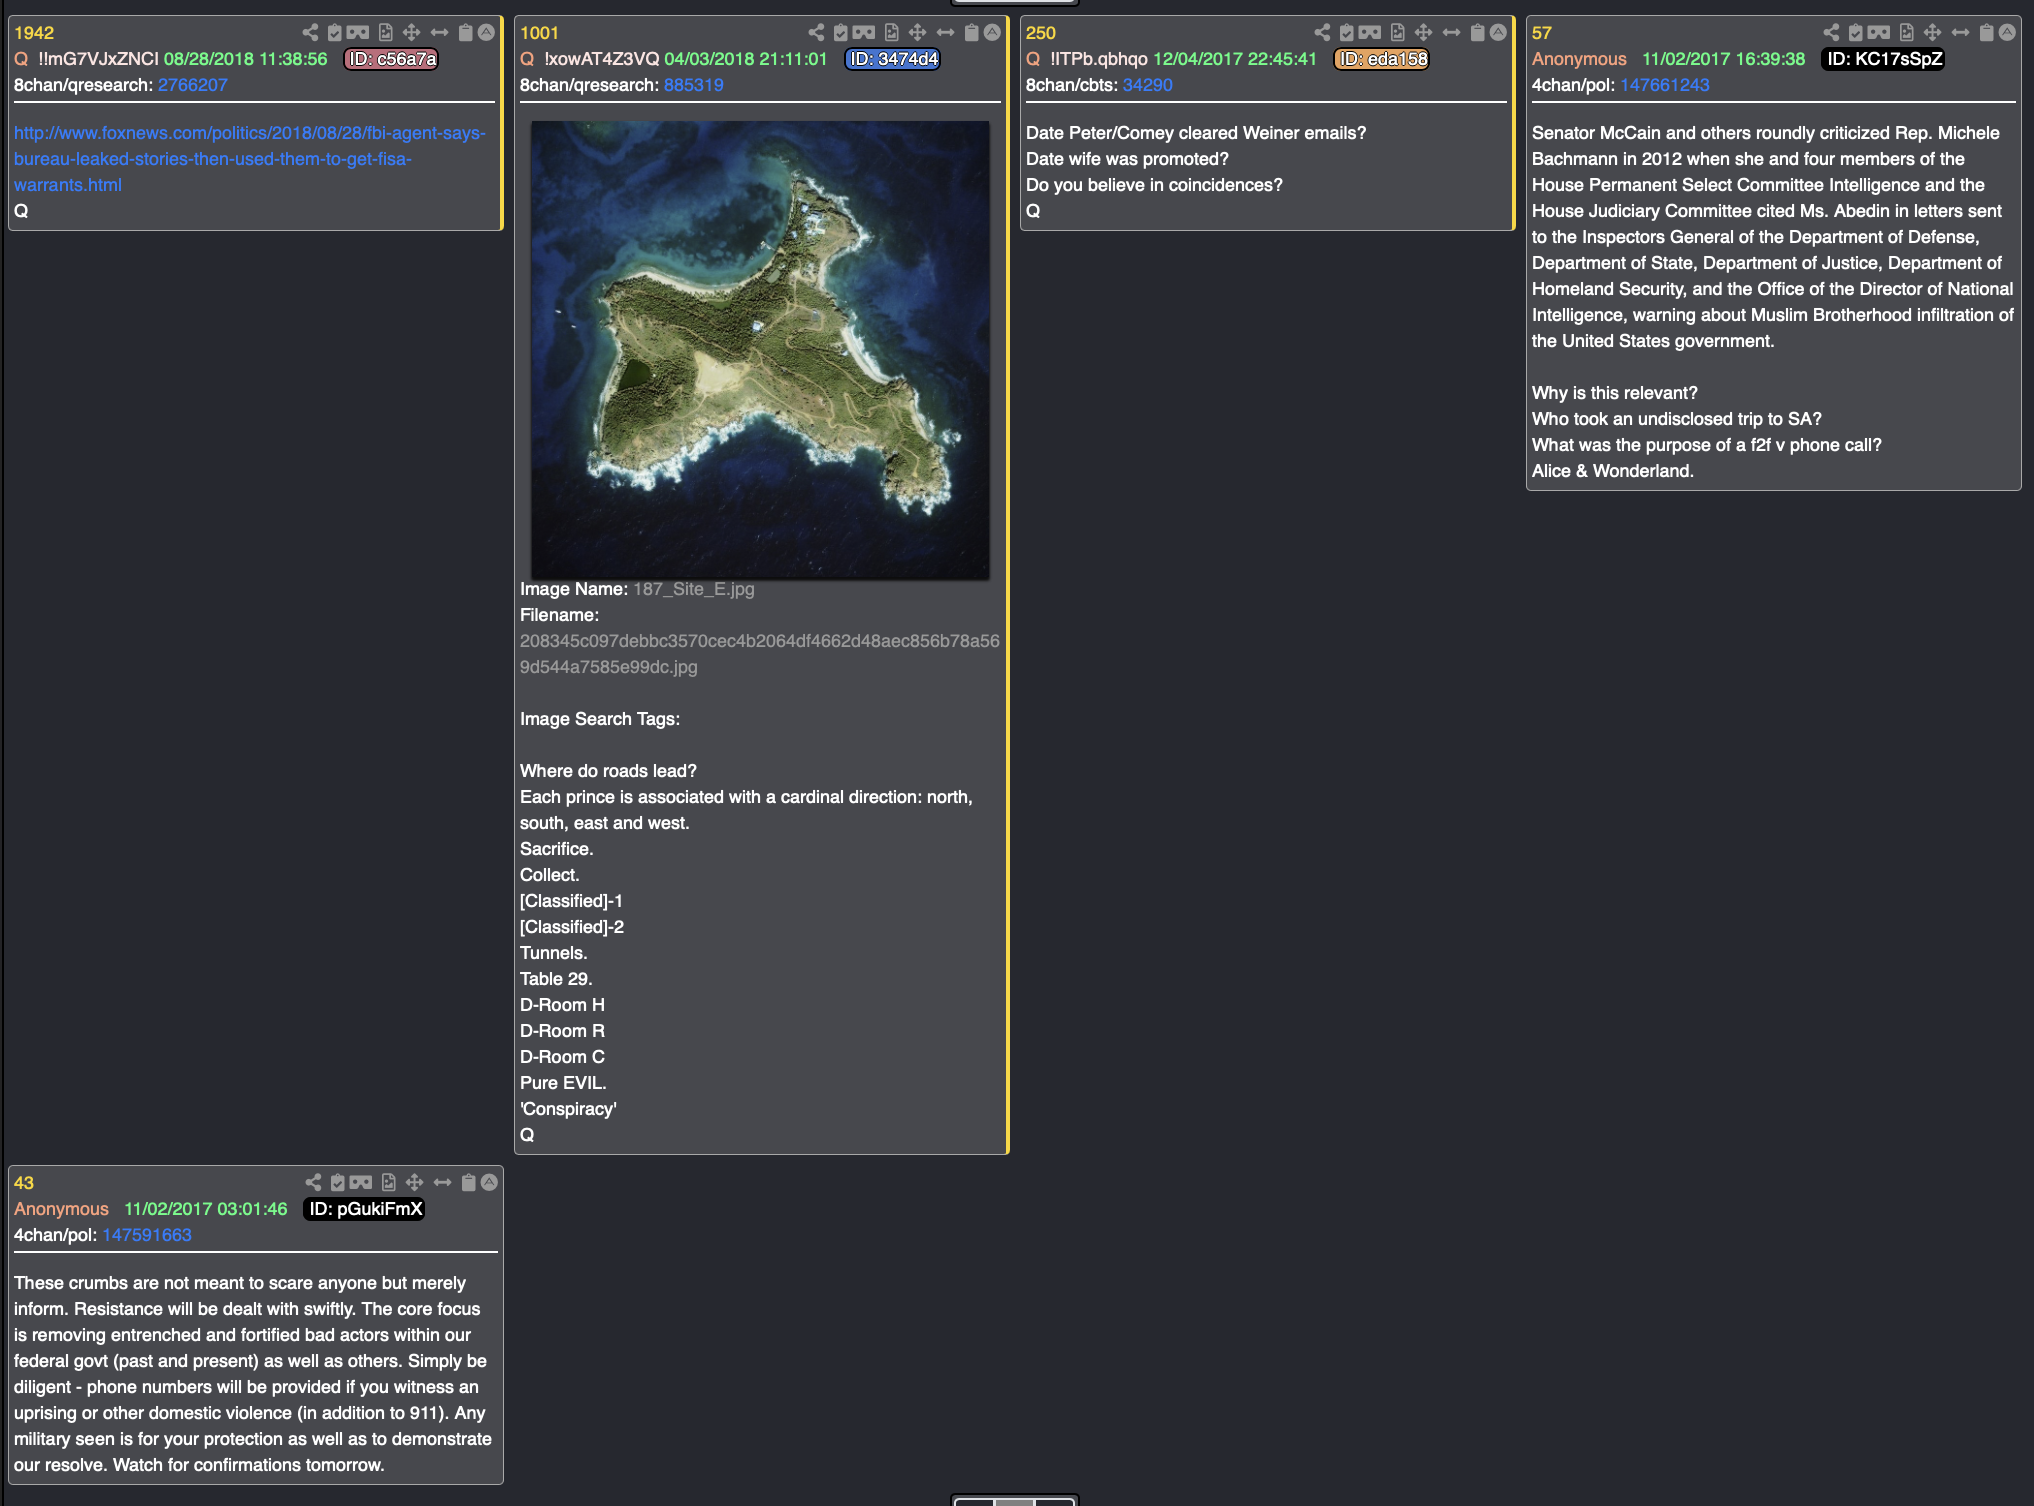Open the VR goggles view for post 57
Image resolution: width=2034 pixels, height=1506 pixels.
1879,32
